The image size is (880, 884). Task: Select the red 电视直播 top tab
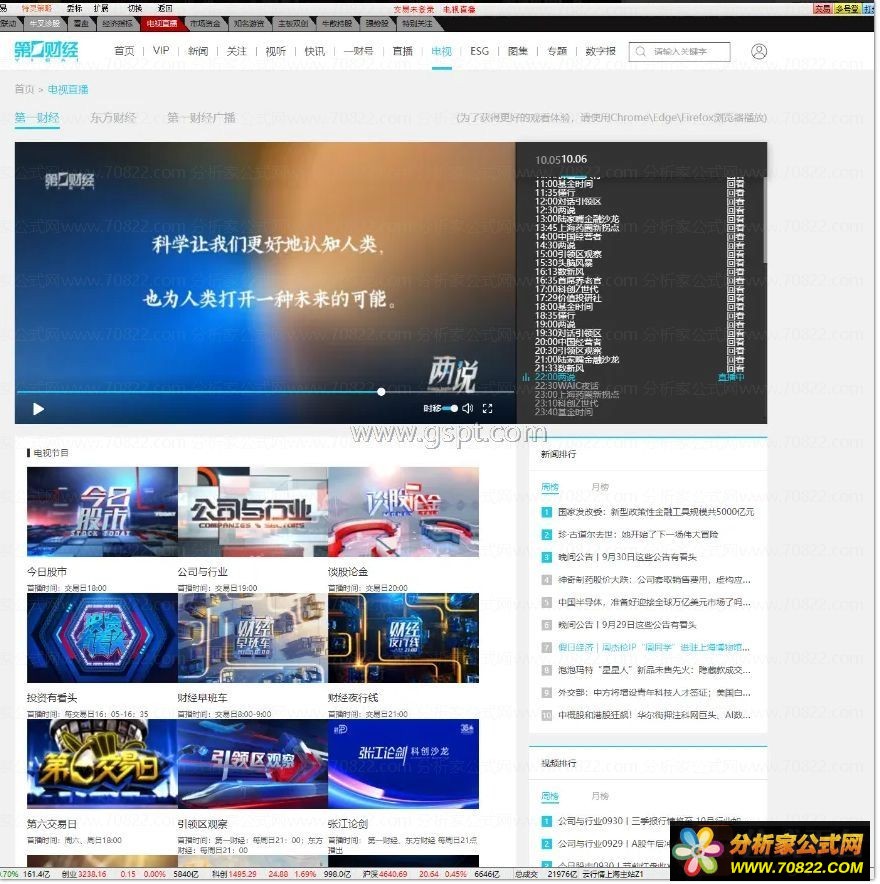click(x=161, y=24)
